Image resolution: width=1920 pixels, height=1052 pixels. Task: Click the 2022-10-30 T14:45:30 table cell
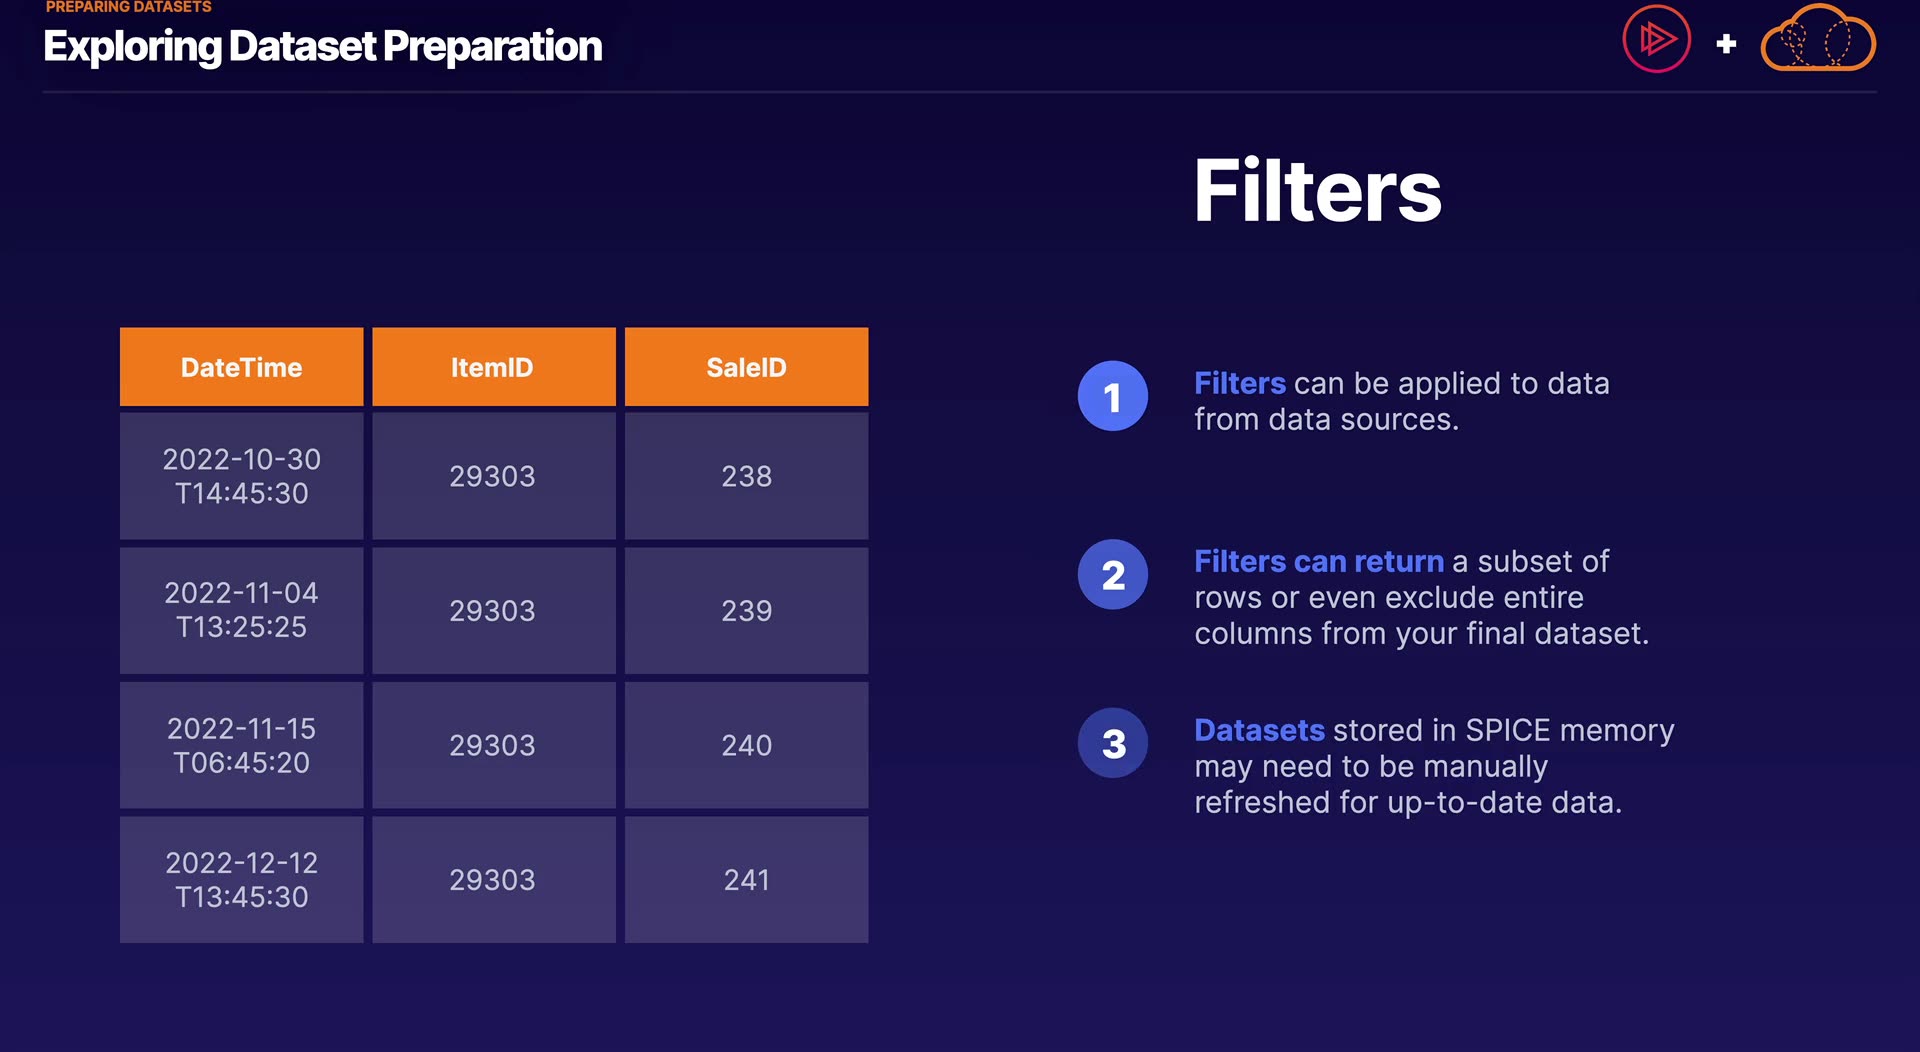[241, 476]
